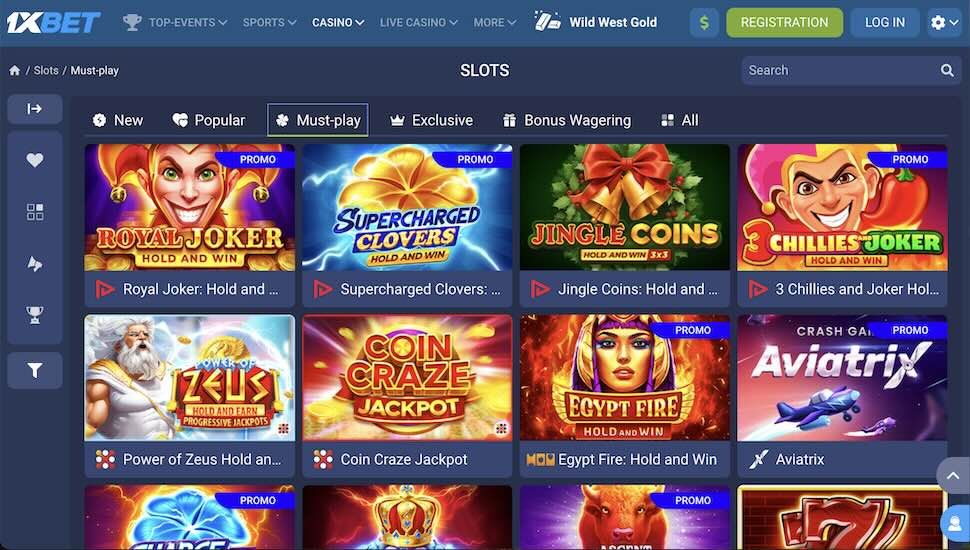The width and height of the screenshot is (970, 550).
Task: Open the Live Casino dropdown
Action: 419,23
